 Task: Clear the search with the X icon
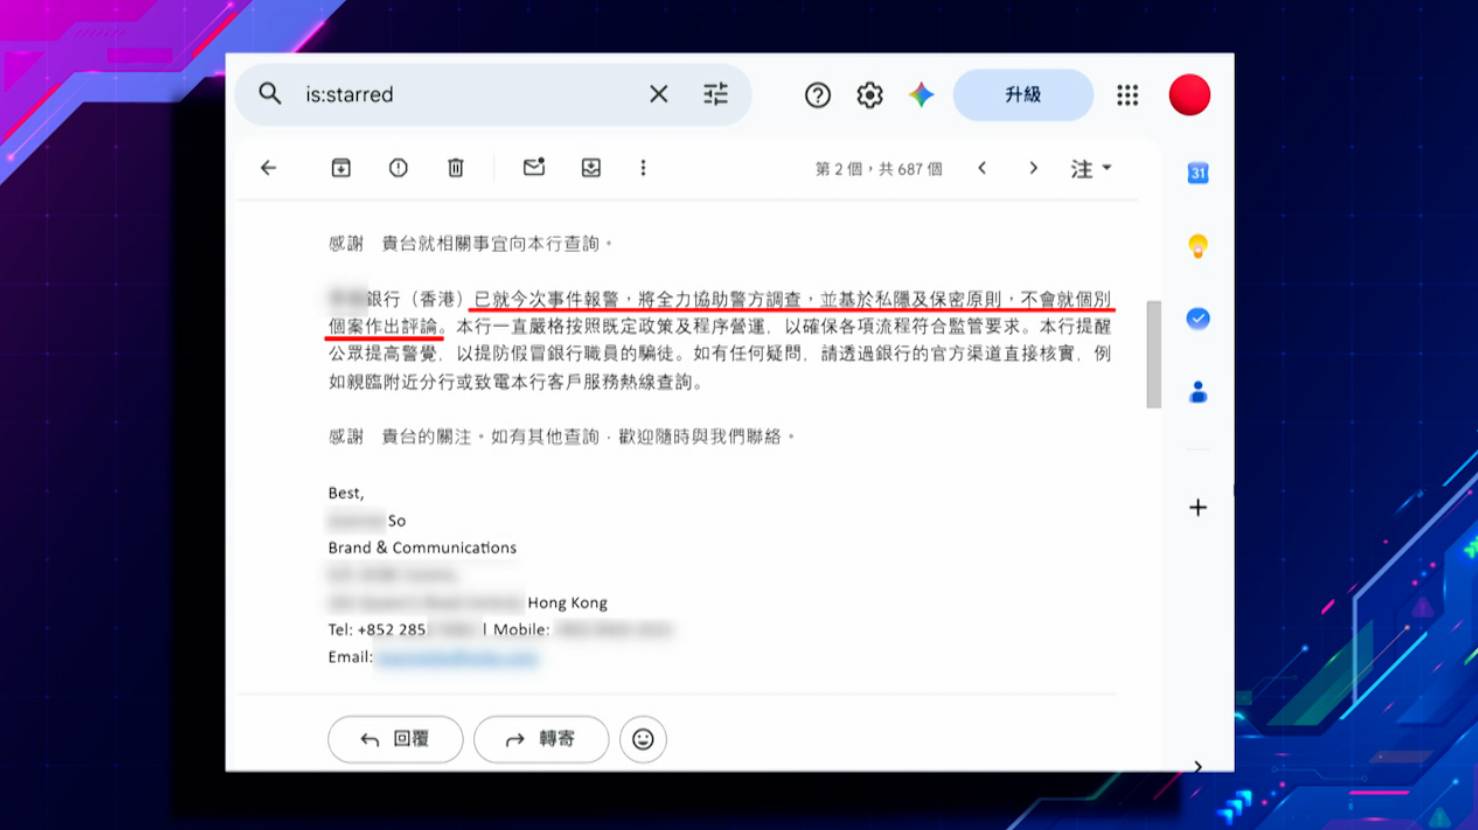point(658,94)
